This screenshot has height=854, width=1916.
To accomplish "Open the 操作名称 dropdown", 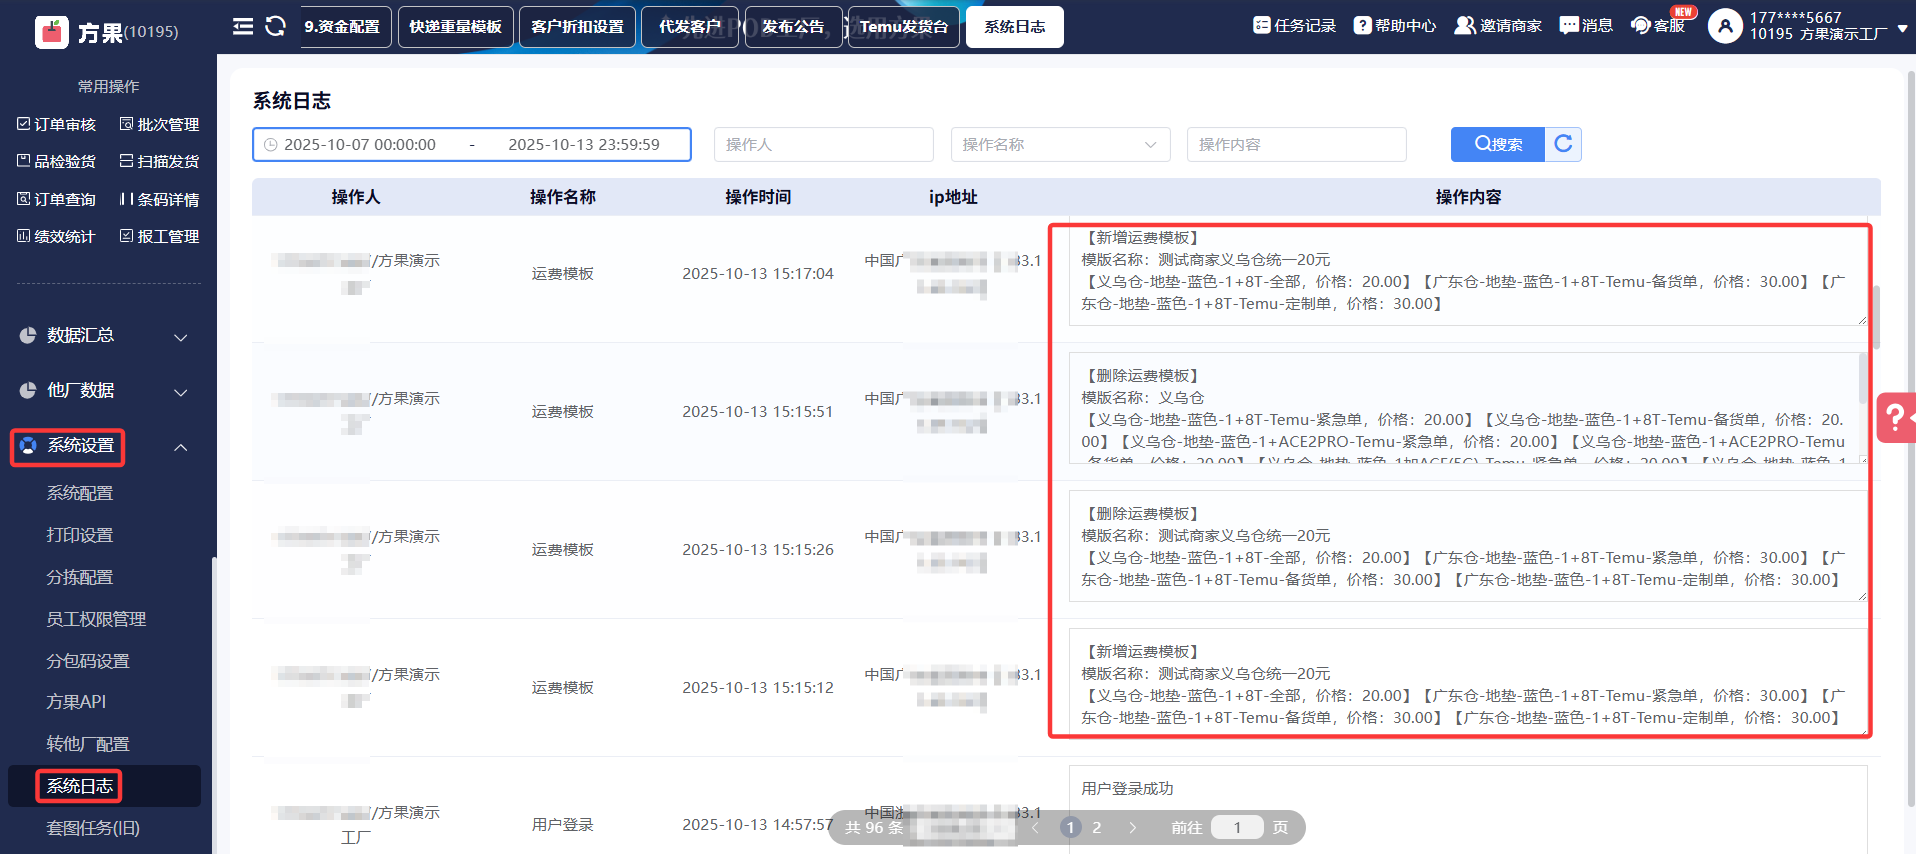I will (x=1060, y=144).
